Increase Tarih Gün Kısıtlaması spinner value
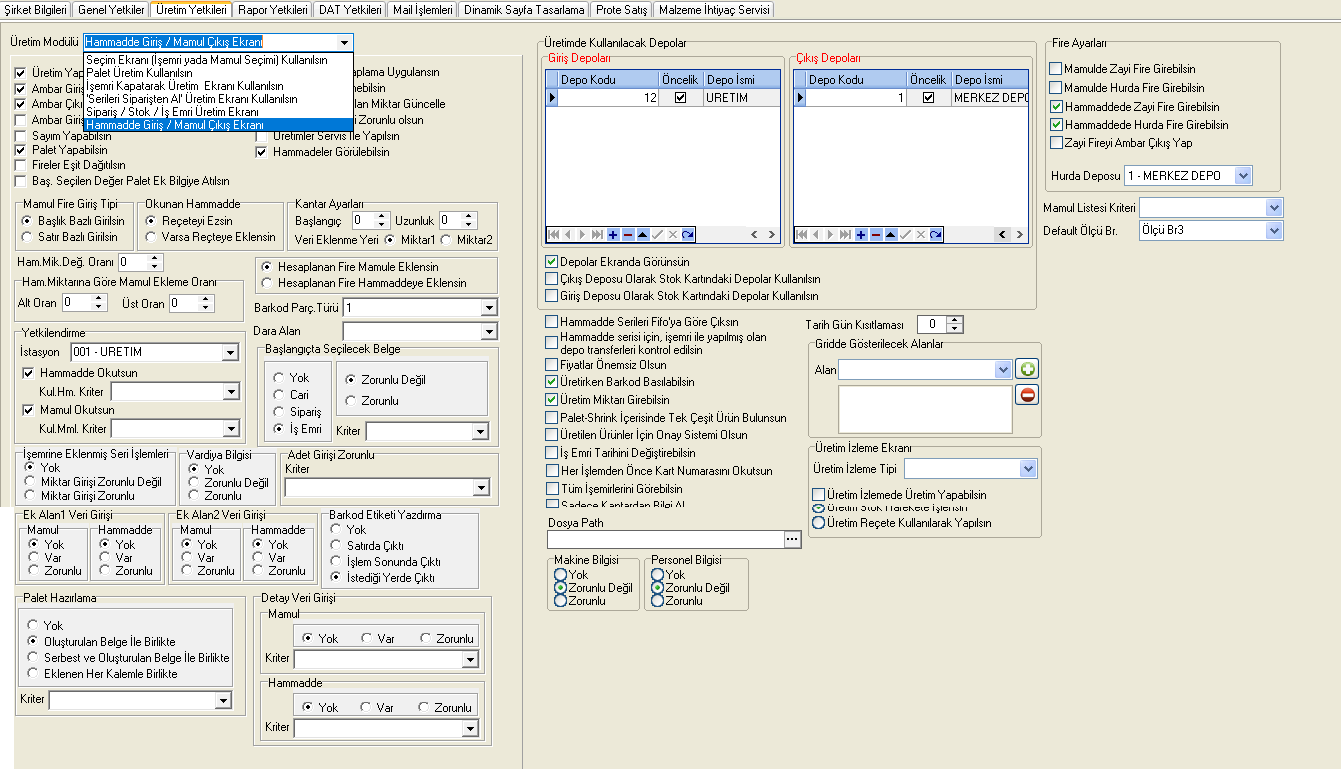This screenshot has height=769, width=1341. coord(956,320)
